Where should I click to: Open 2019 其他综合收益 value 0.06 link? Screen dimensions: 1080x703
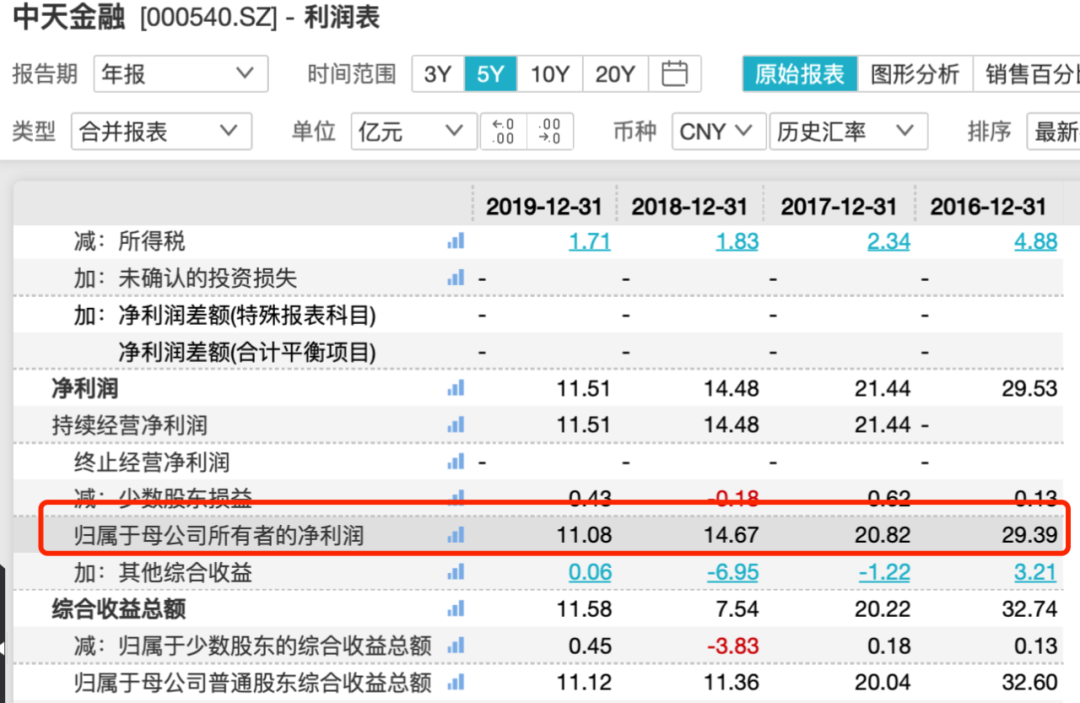(x=590, y=572)
